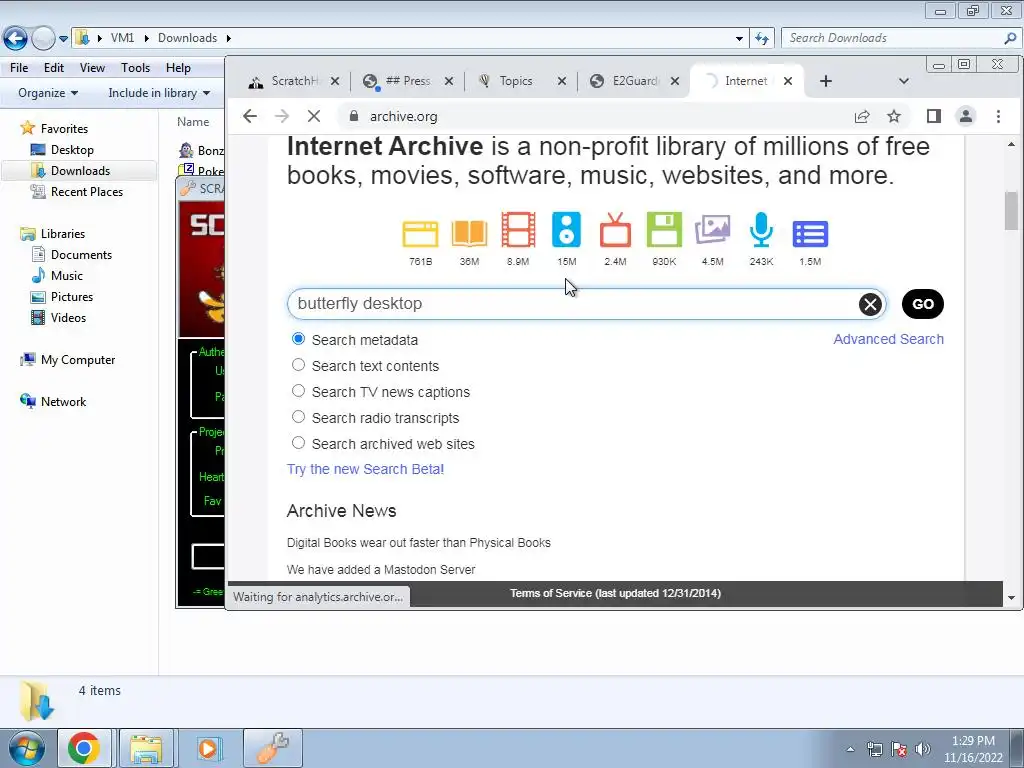The width and height of the screenshot is (1024, 768).
Task: Close the ScratchH tab
Action: [x=334, y=81]
